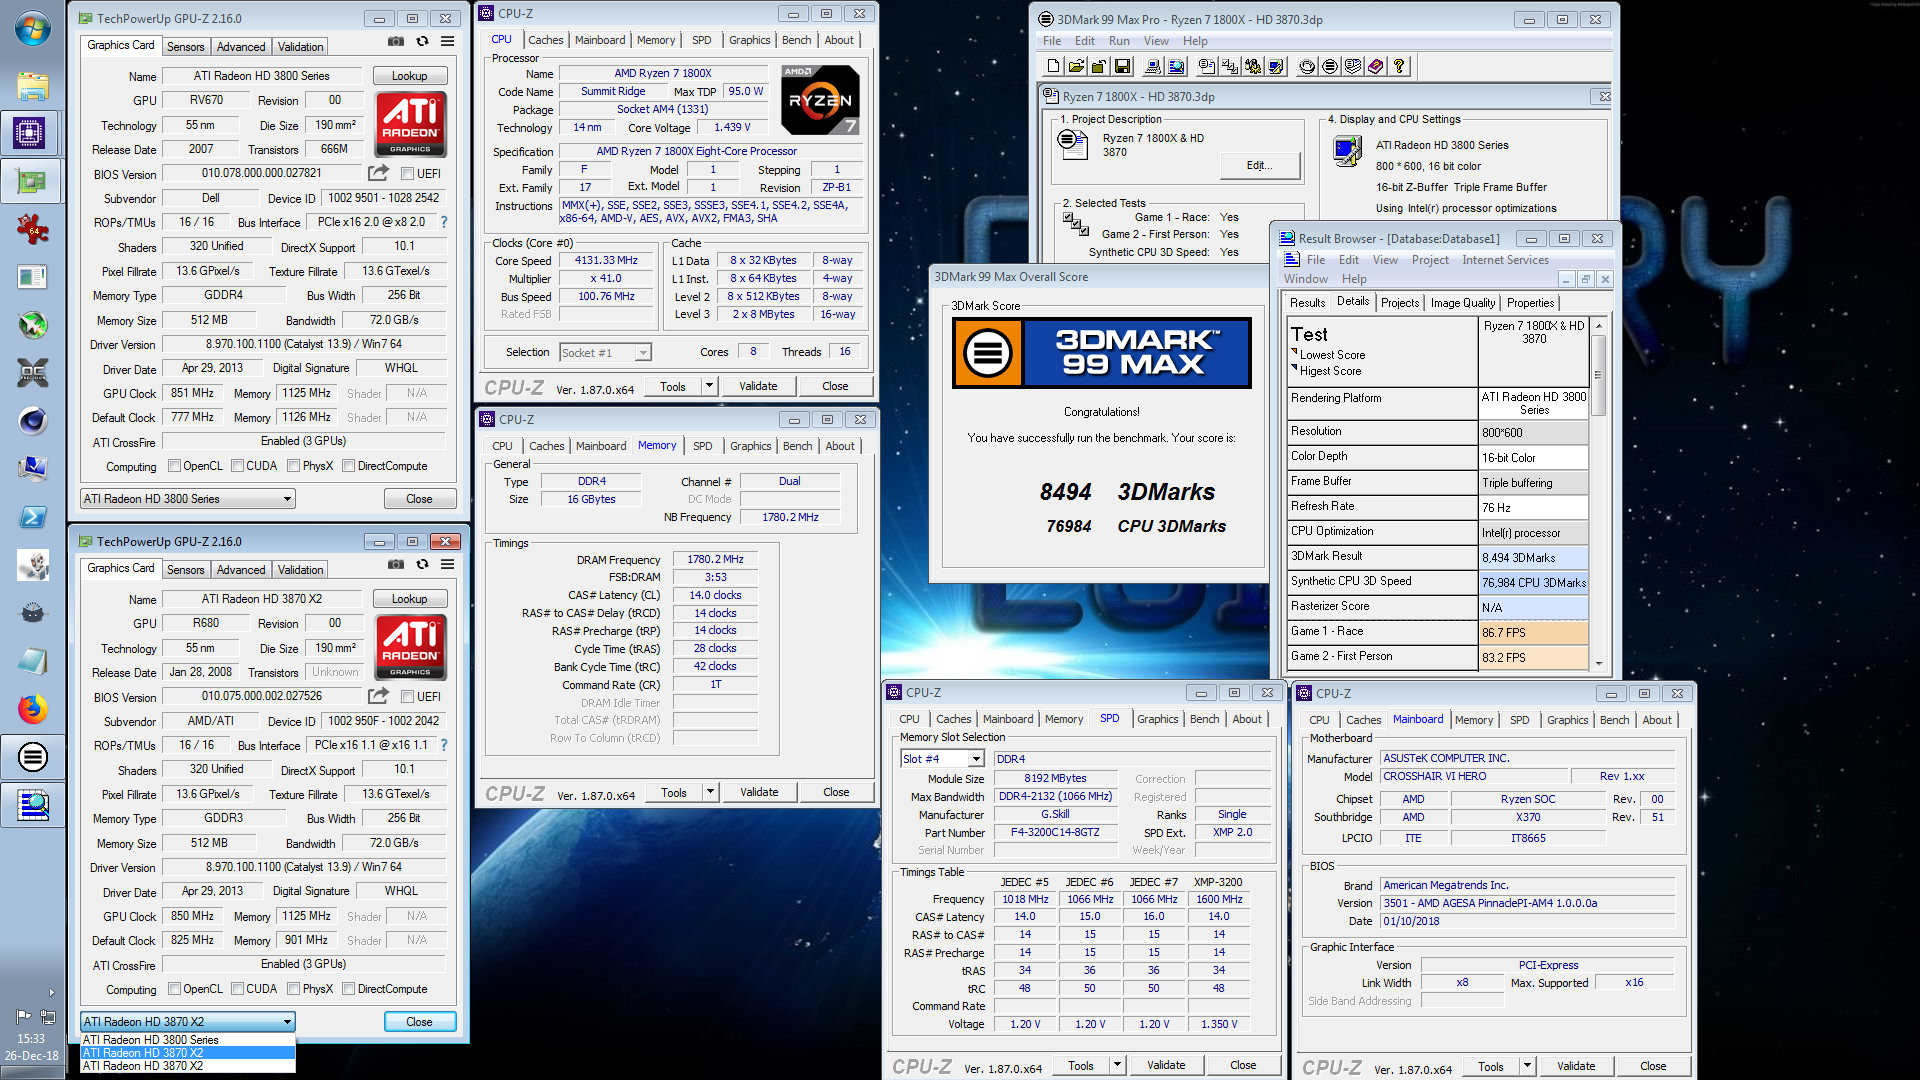Viewport: 1920px width, 1080px height.
Task: Expand Tools arrow in CPU-Z Mainboard window
Action: (1527, 1066)
